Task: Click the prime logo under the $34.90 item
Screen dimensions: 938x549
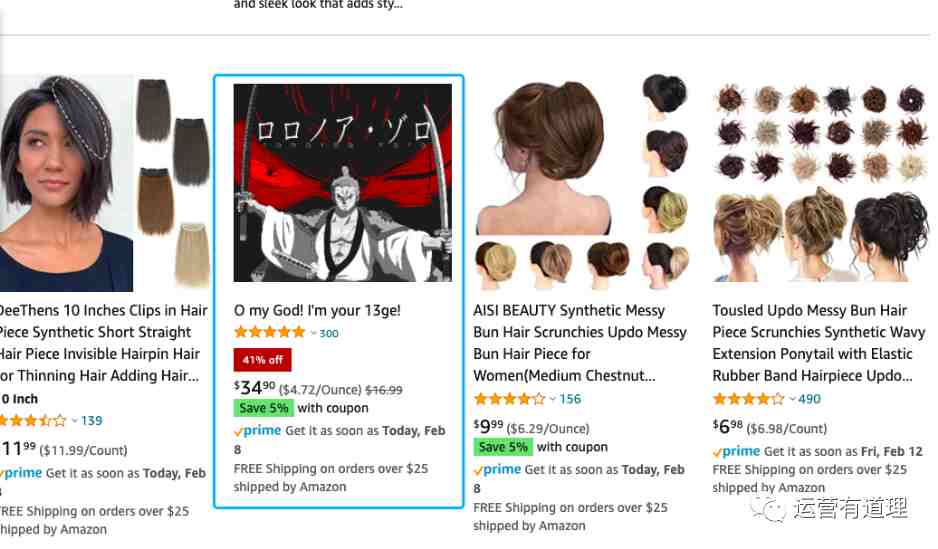Action: tap(258, 431)
